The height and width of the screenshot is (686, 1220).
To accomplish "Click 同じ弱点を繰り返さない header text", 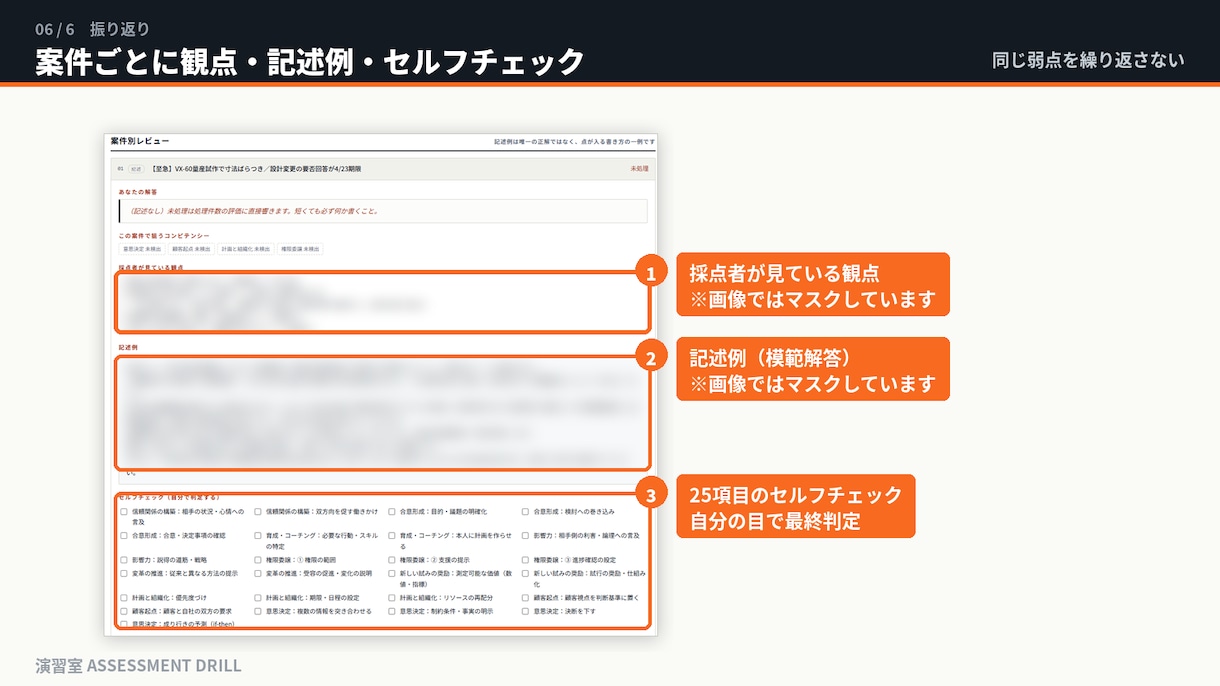I will coord(1088,60).
